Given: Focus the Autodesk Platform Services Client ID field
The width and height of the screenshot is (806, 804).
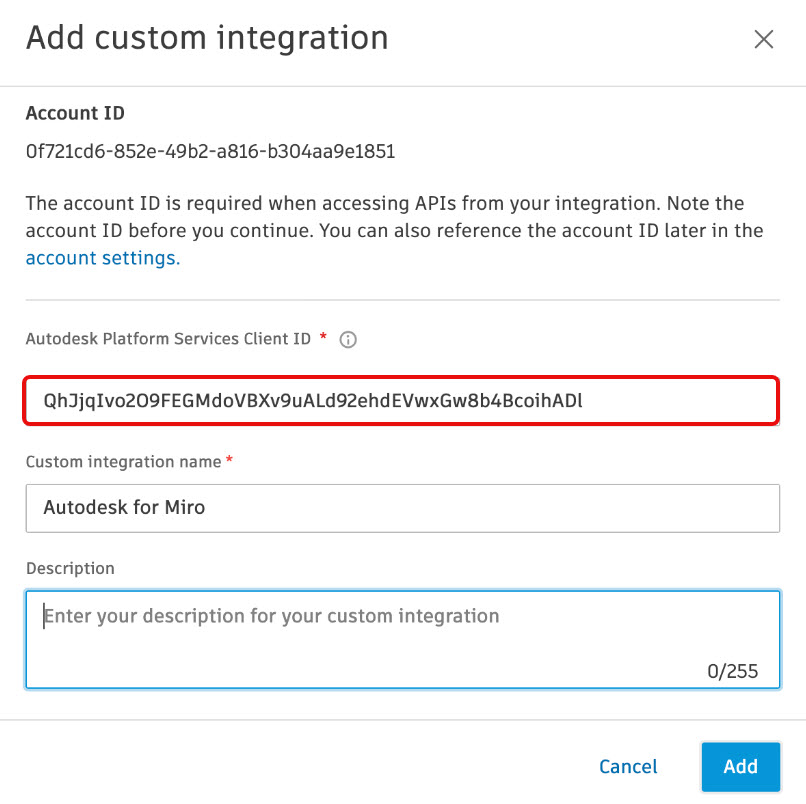Looking at the screenshot, I should point(402,401).
